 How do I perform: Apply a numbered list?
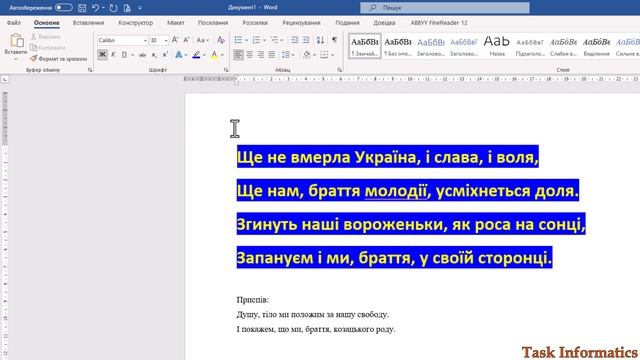point(256,40)
